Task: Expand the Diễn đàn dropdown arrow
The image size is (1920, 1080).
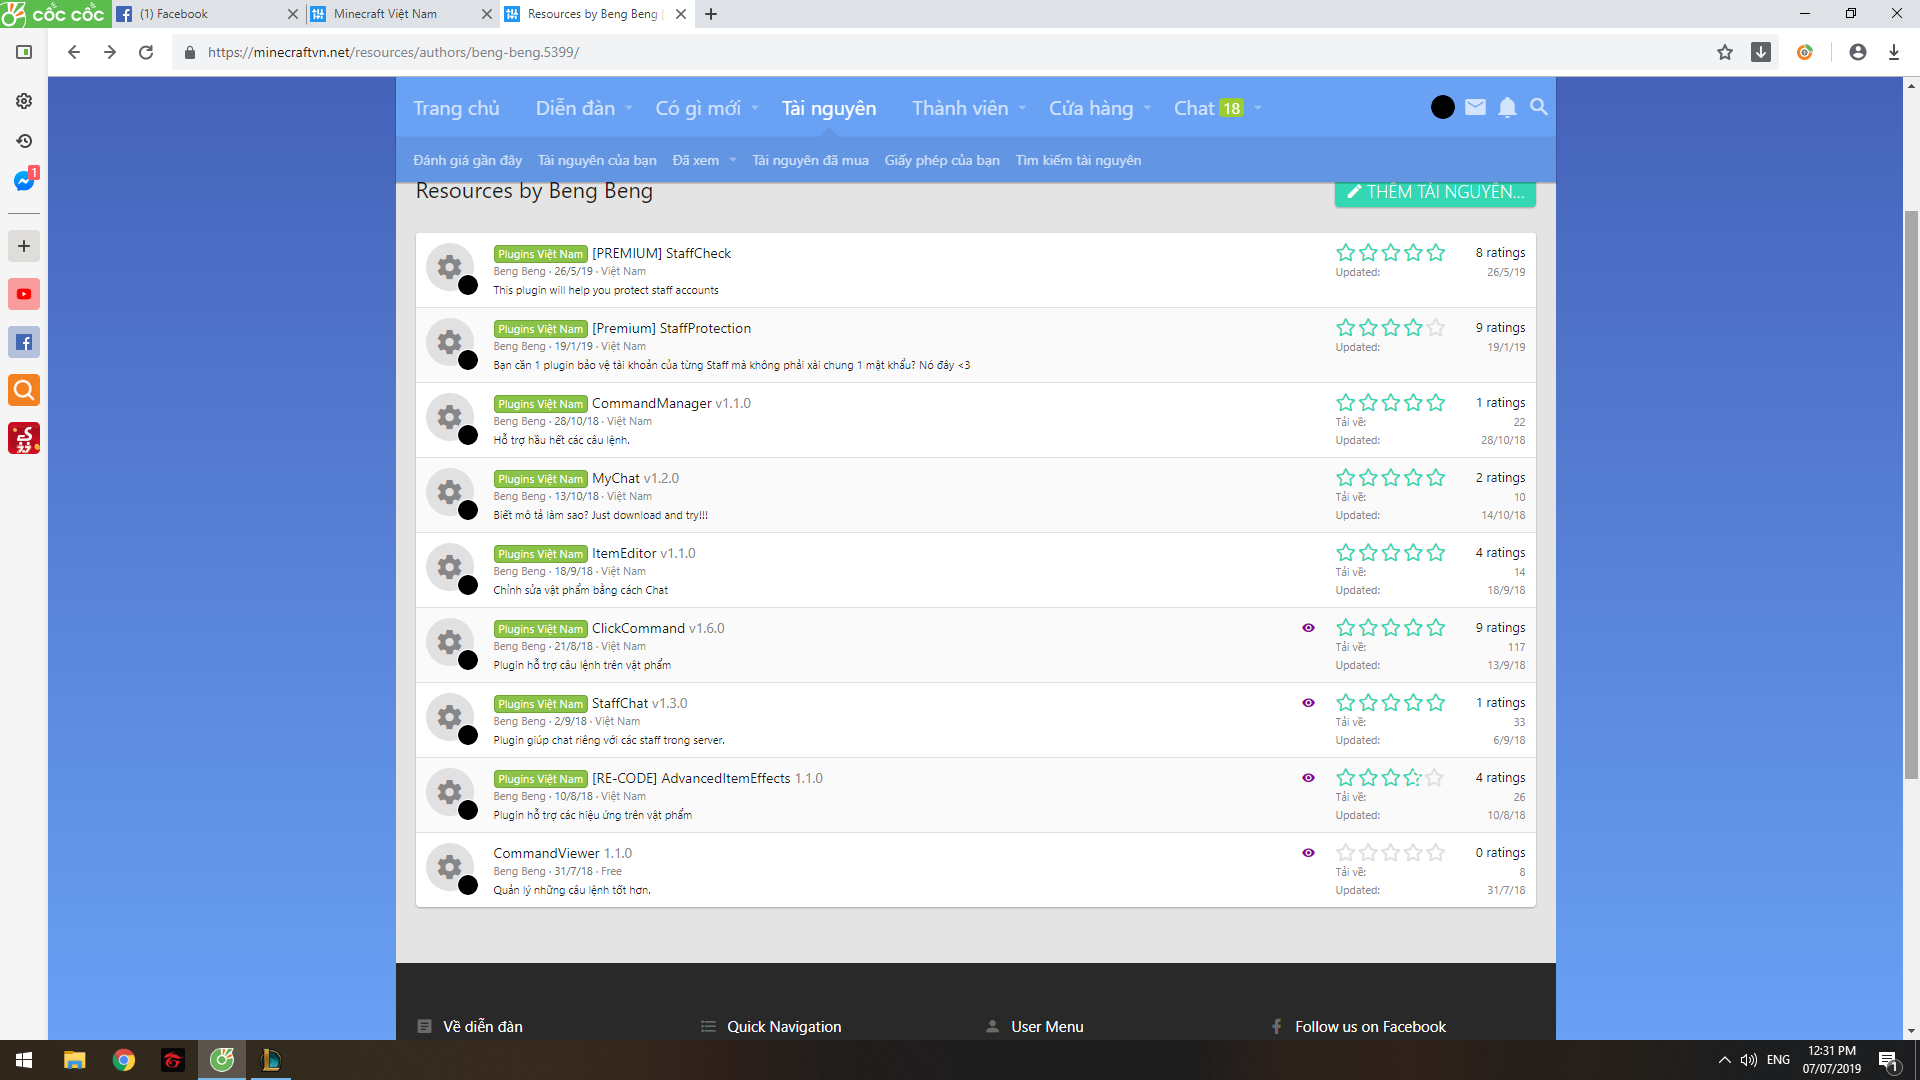Action: [x=629, y=108]
